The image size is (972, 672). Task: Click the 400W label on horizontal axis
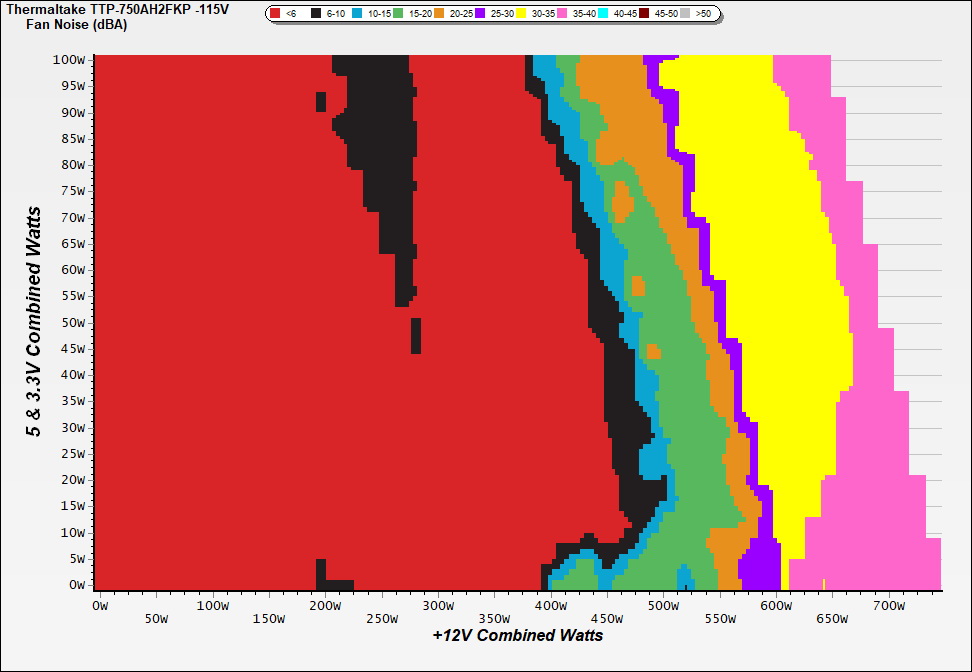pos(550,605)
